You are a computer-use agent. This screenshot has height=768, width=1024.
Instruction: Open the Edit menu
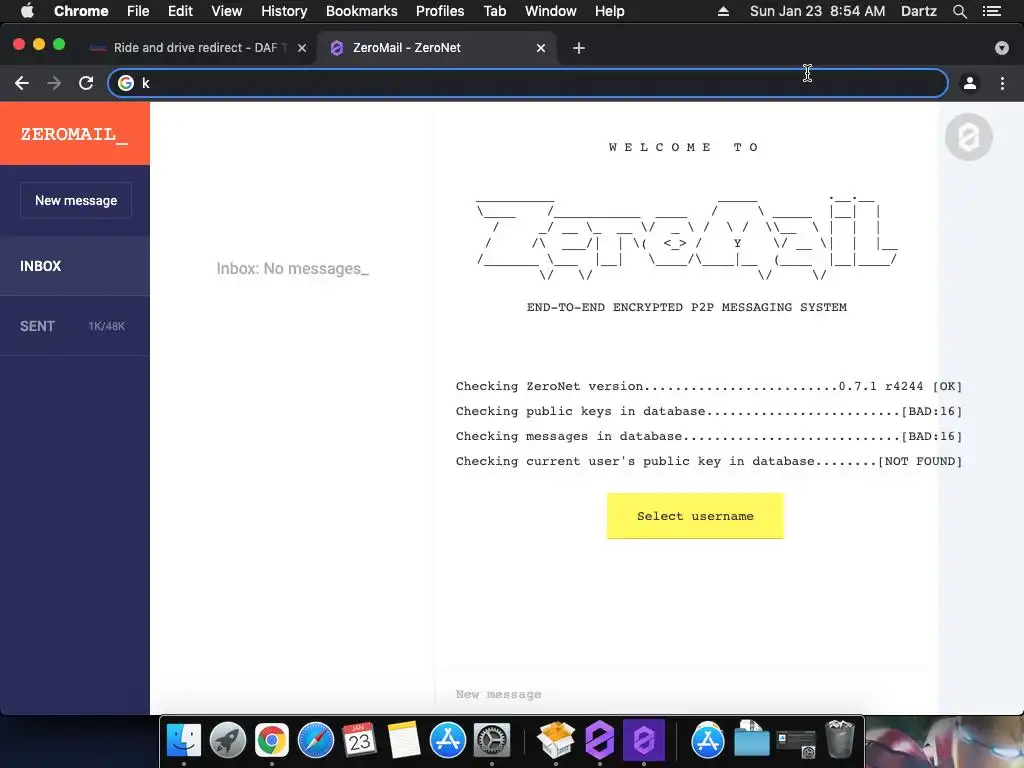180,11
